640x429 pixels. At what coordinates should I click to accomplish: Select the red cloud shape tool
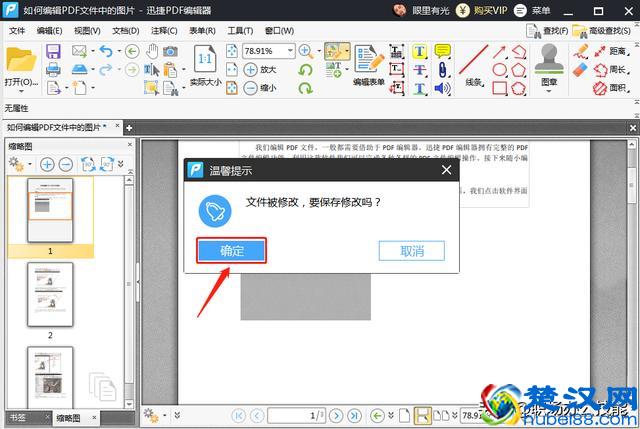click(x=518, y=88)
